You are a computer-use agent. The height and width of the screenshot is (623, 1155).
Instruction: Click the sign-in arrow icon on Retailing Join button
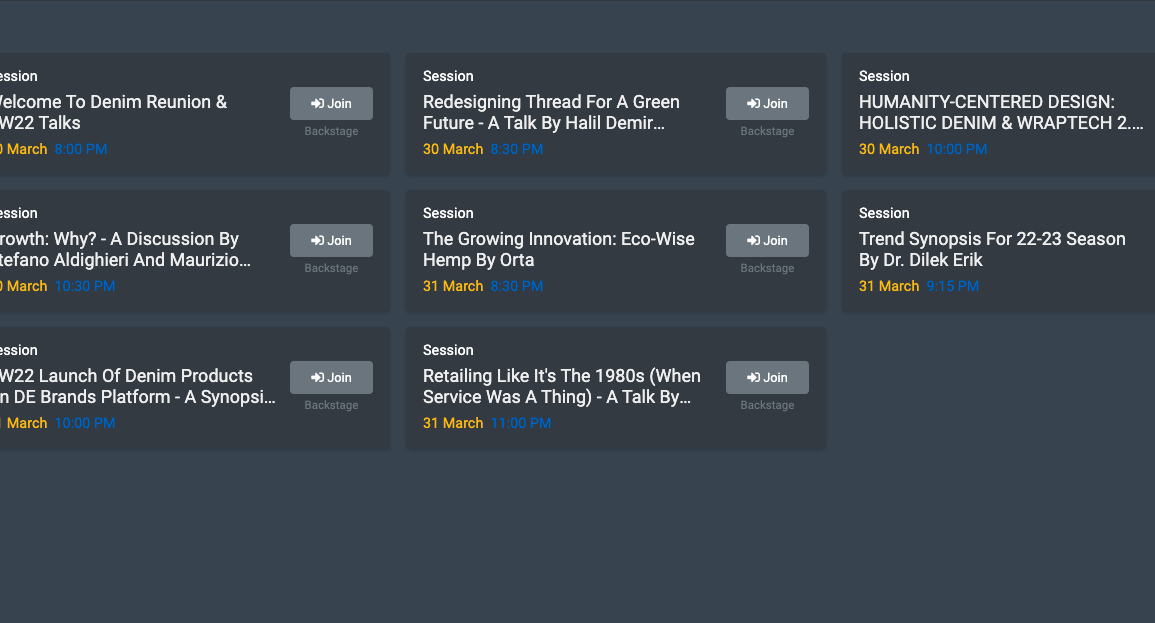click(x=753, y=378)
